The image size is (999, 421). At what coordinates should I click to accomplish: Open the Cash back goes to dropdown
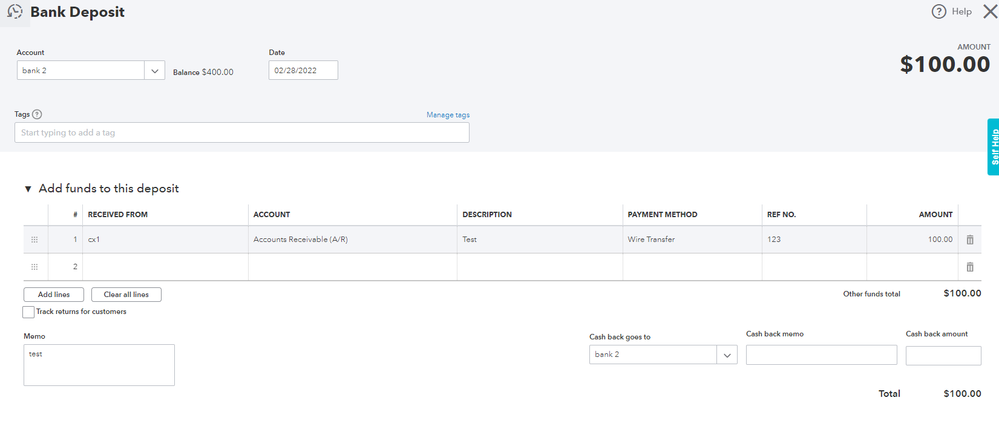(727, 355)
